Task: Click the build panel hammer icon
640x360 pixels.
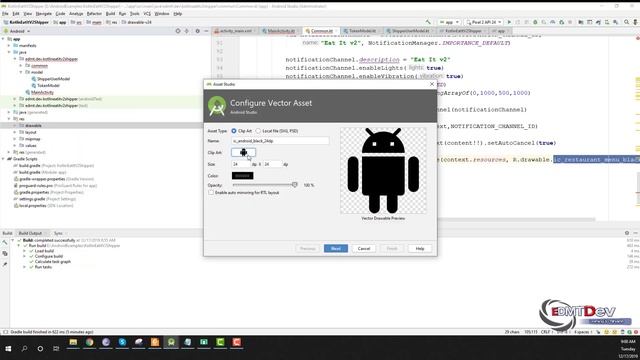Action: click(x=5, y=243)
